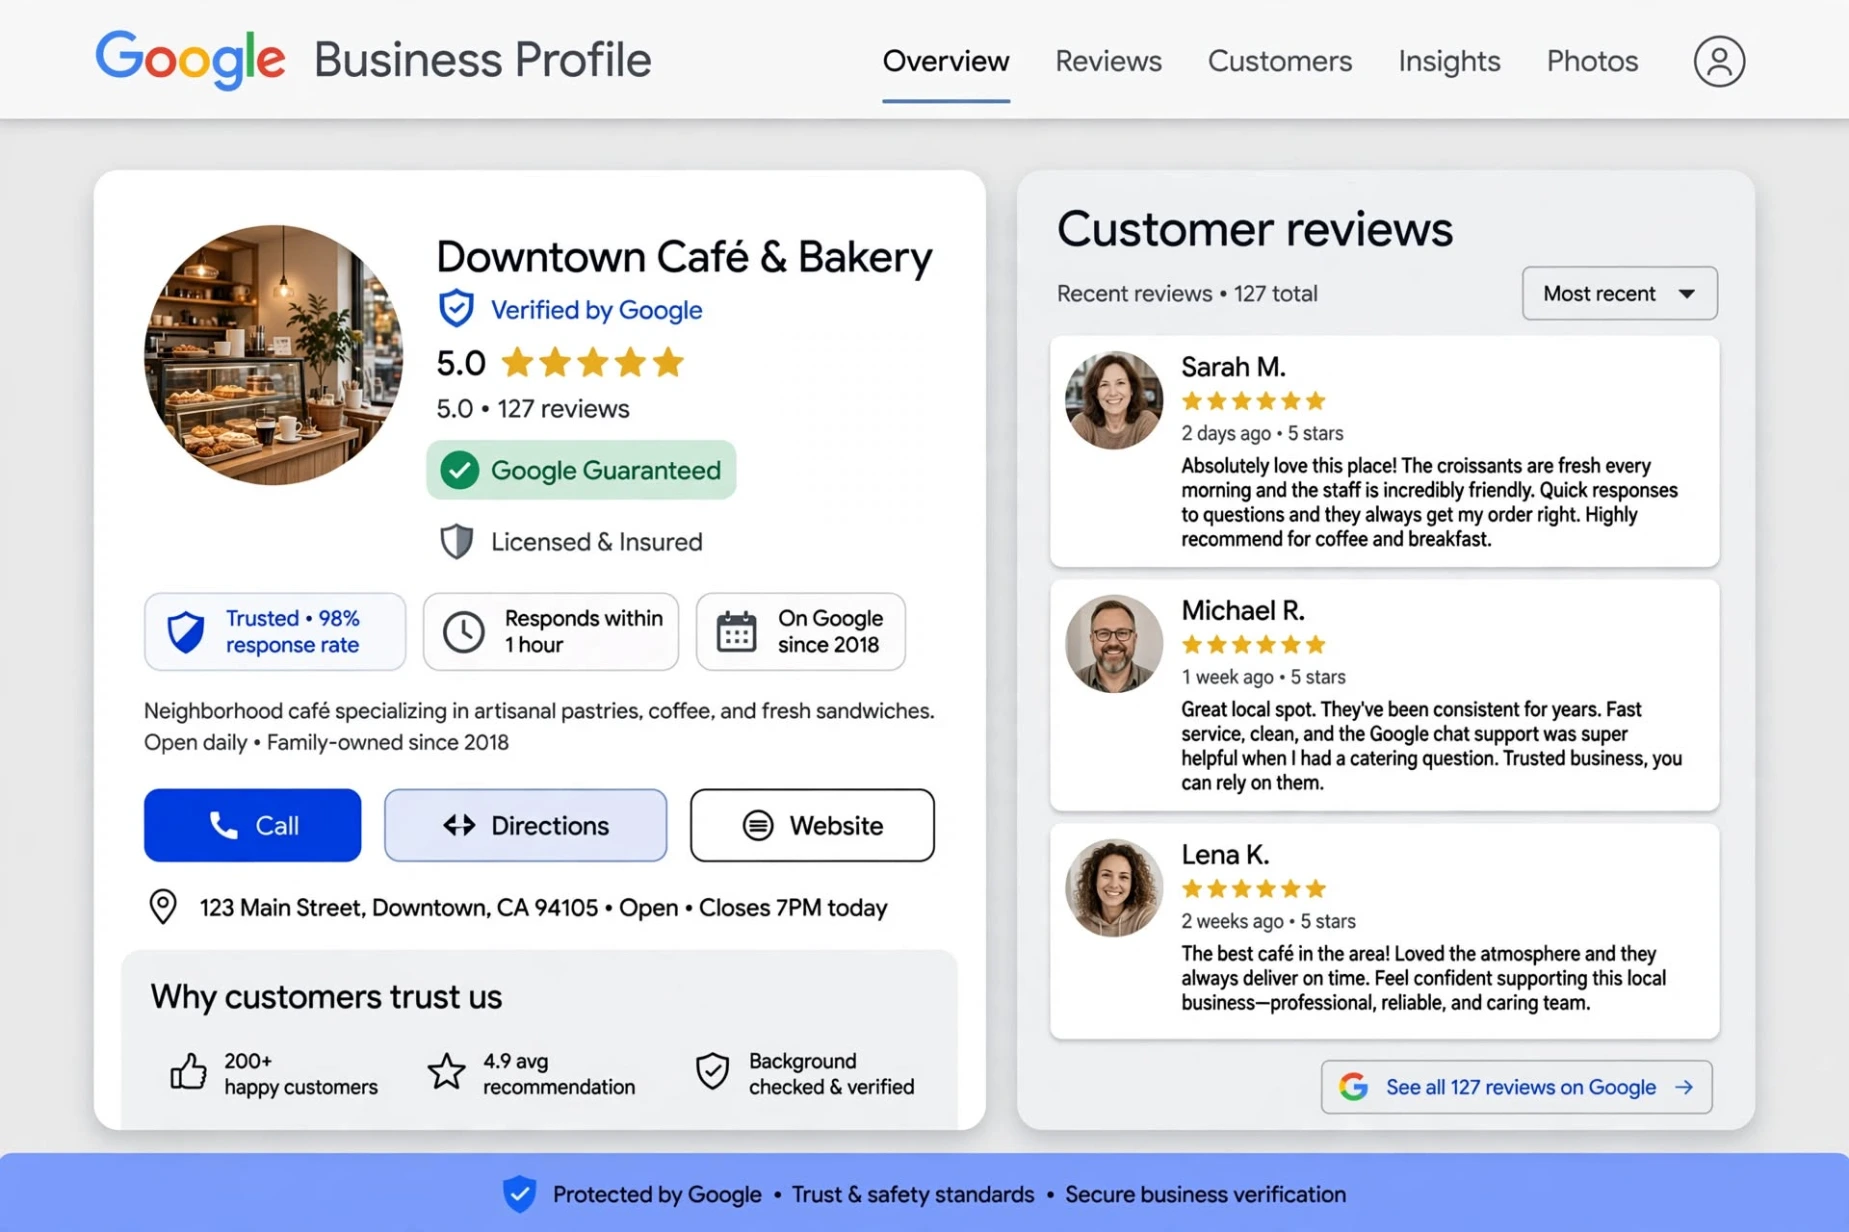Open the Most recent sort dropdown
Screen dimensions: 1849x1232
tap(1619, 294)
